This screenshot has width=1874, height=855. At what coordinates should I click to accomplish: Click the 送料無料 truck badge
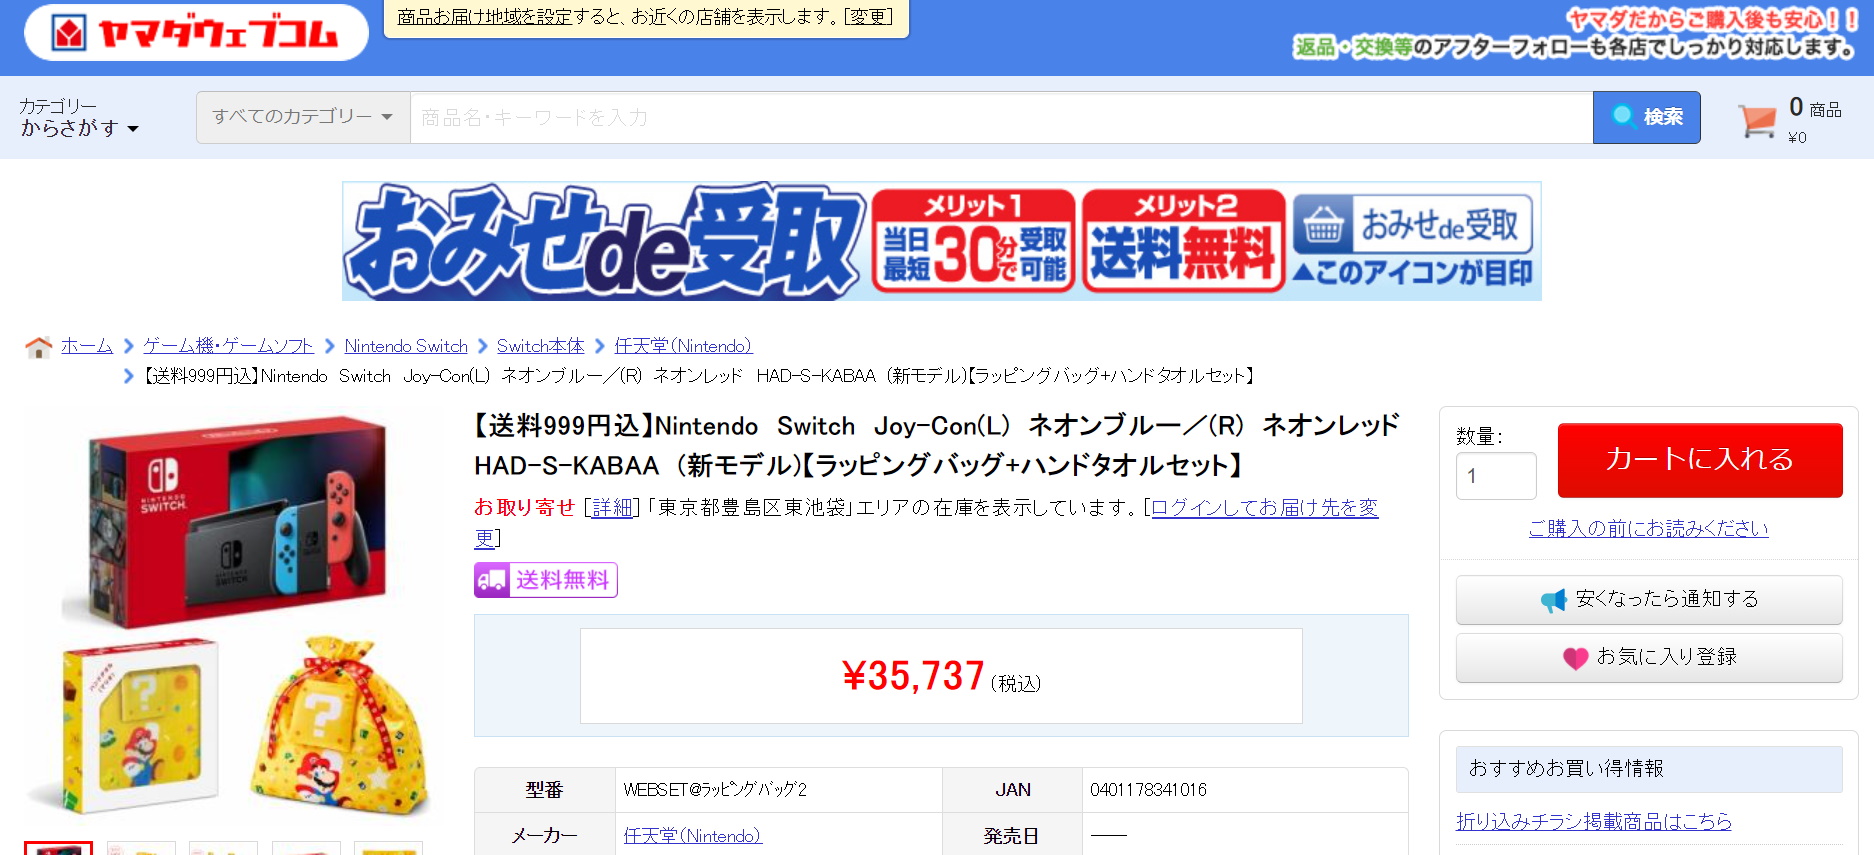pos(546,580)
